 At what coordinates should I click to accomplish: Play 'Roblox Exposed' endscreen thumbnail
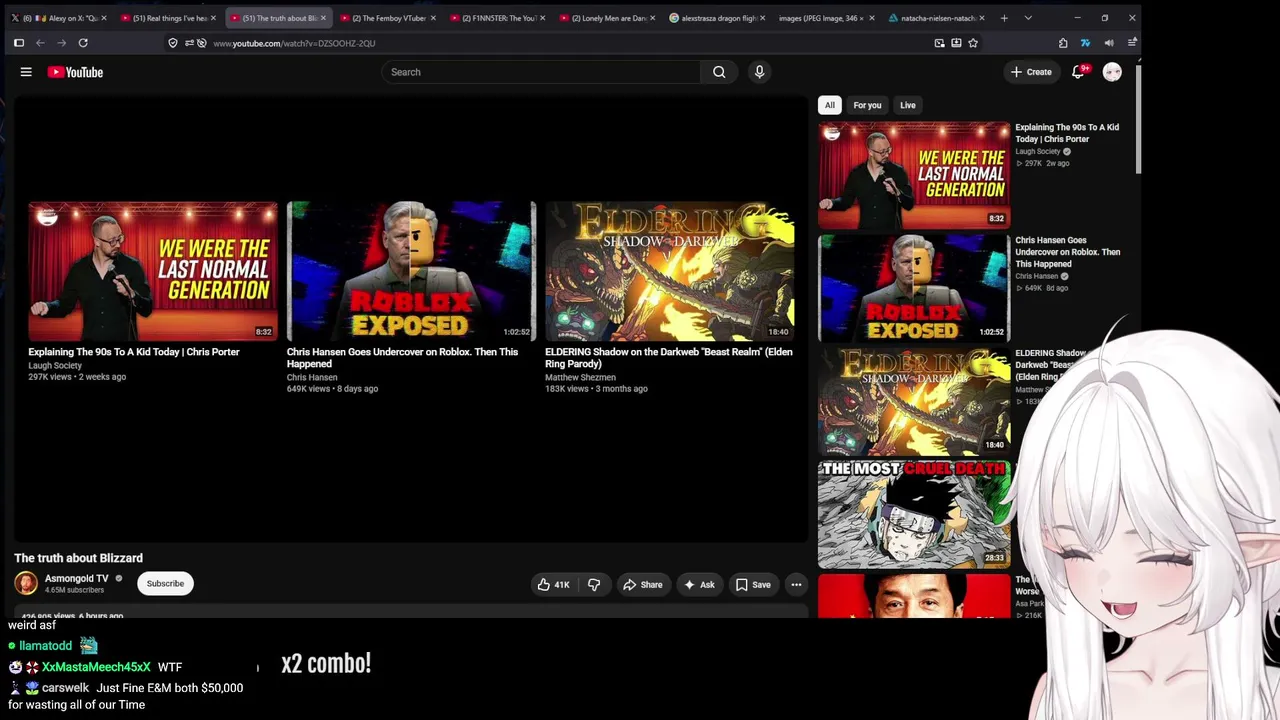pos(411,271)
